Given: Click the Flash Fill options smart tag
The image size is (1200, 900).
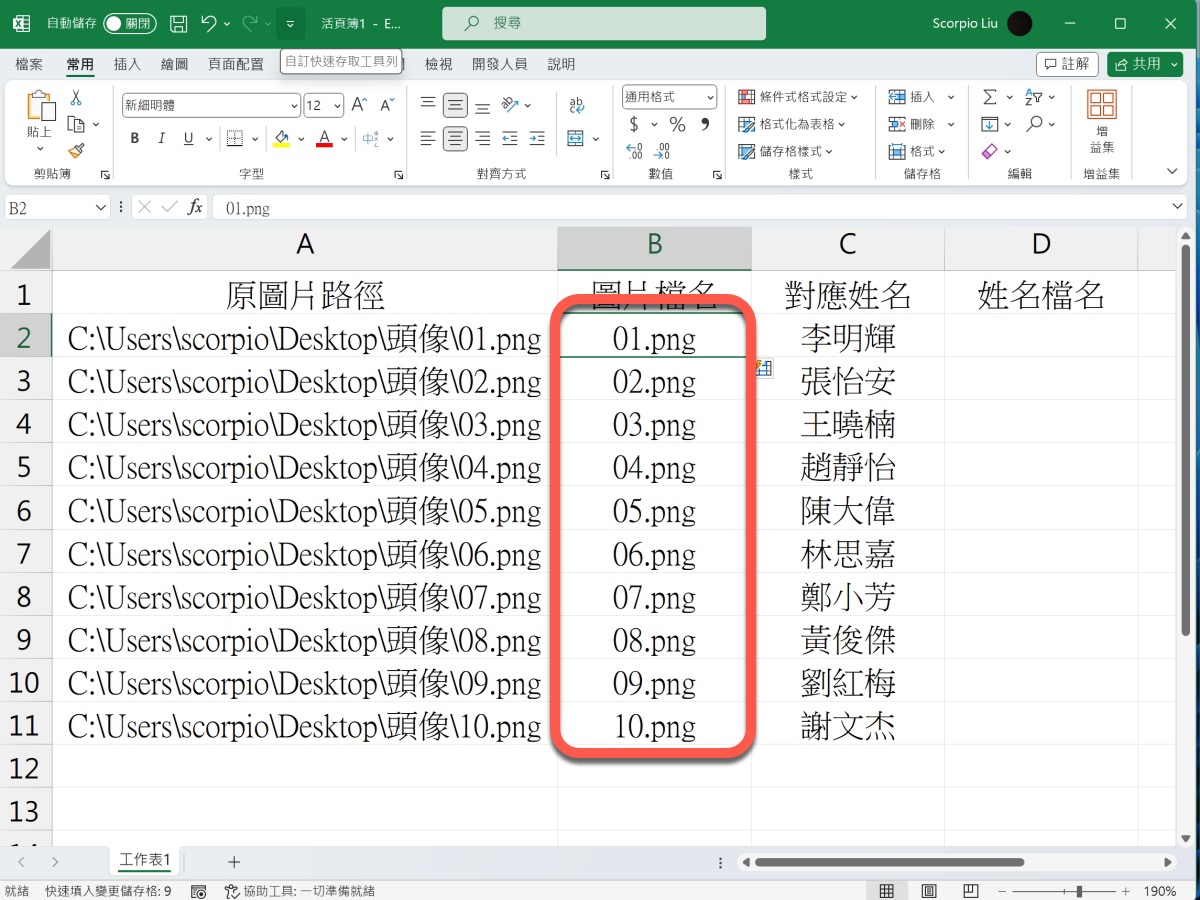Looking at the screenshot, I should pos(763,368).
